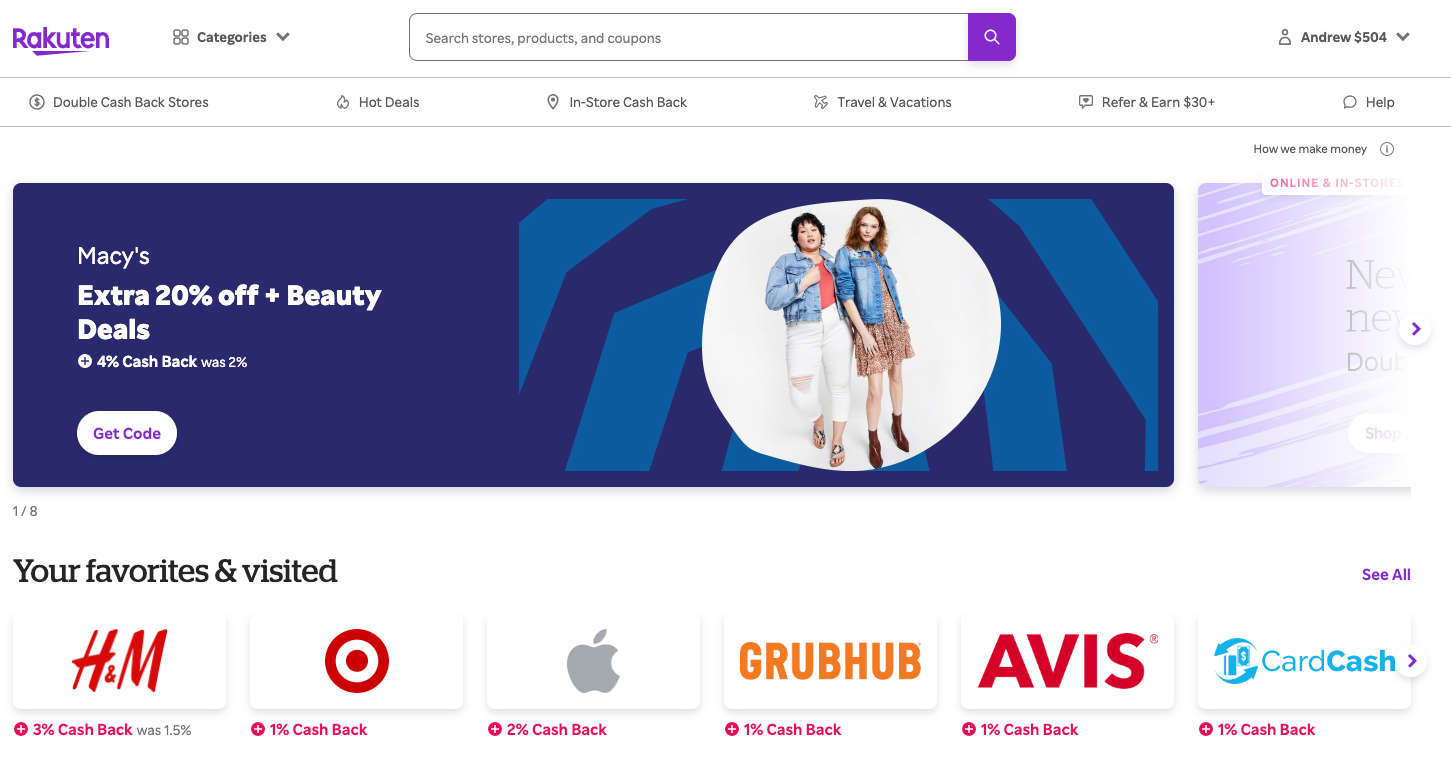Go to Hot Deals
The width and height of the screenshot is (1451, 774).
point(378,102)
